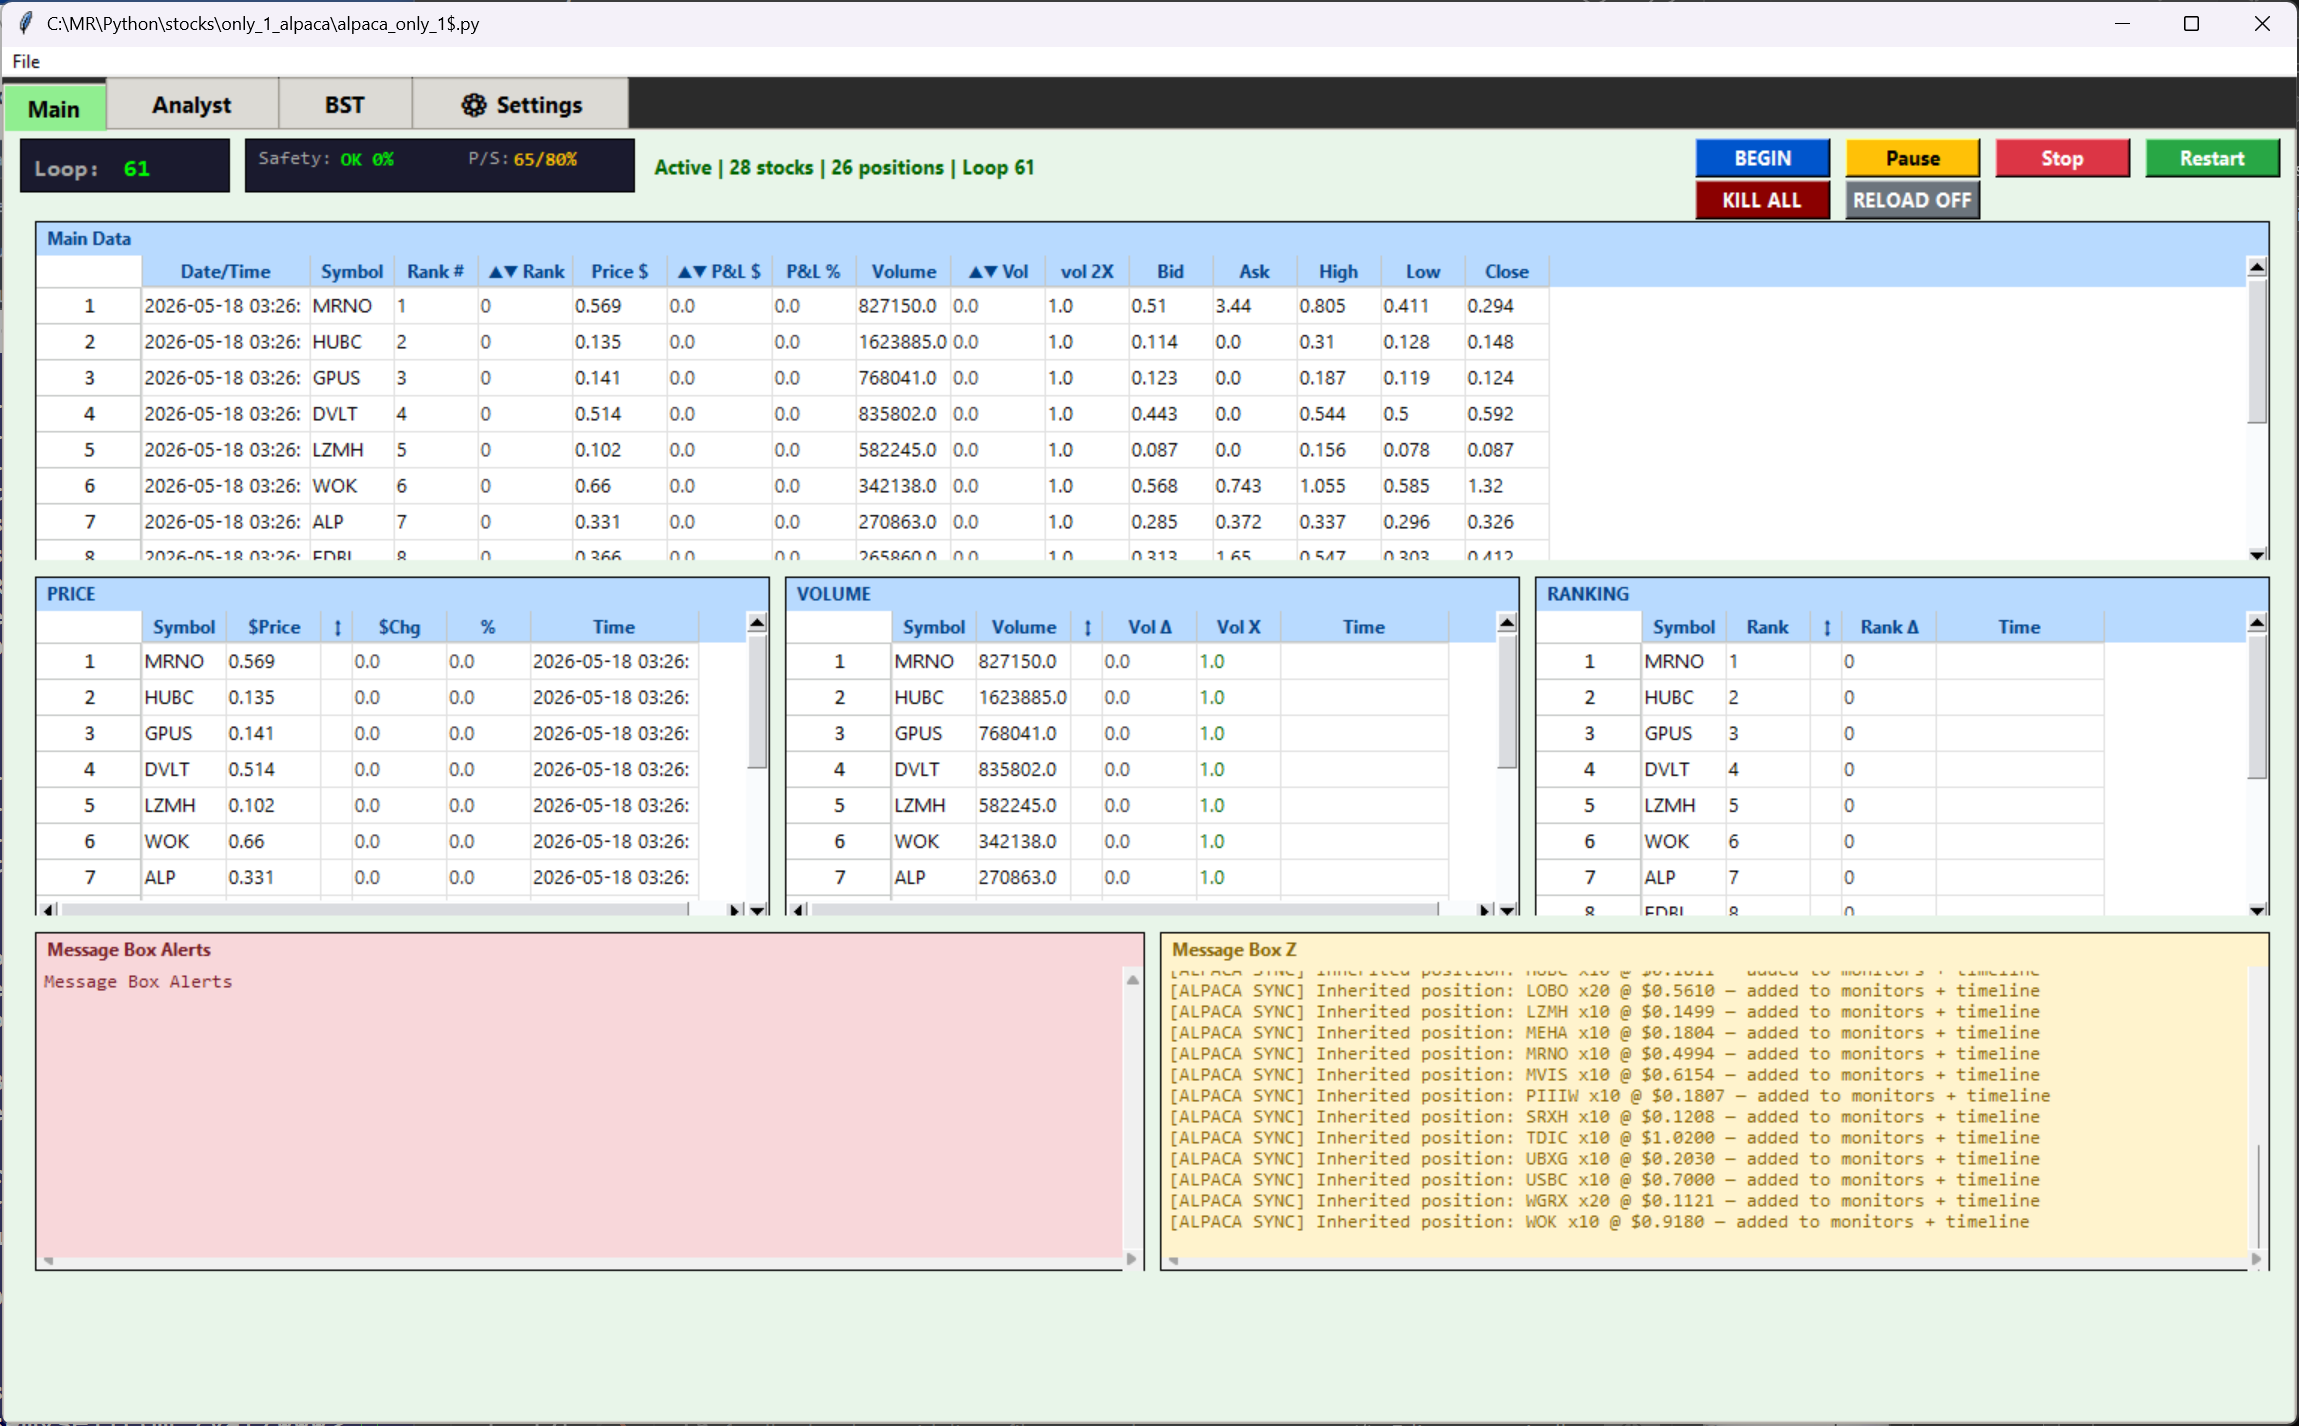Viewport: 2299px width, 1426px height.
Task: Click RANKING panel scrollbar down arrow
Action: coord(2257,909)
